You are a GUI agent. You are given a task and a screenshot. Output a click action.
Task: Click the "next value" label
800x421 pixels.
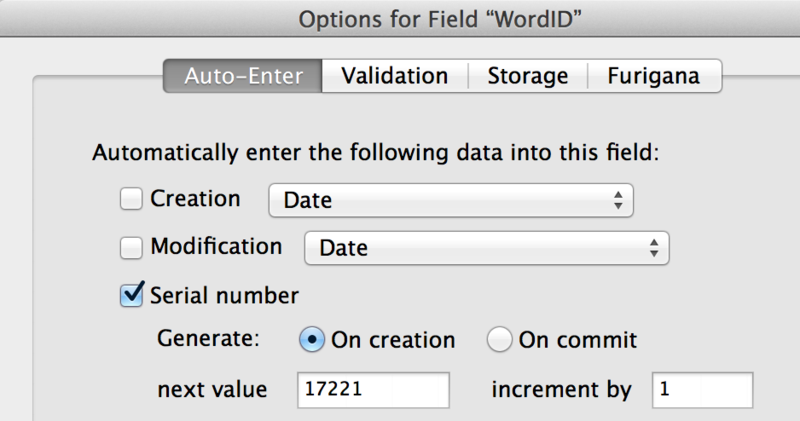pos(212,390)
